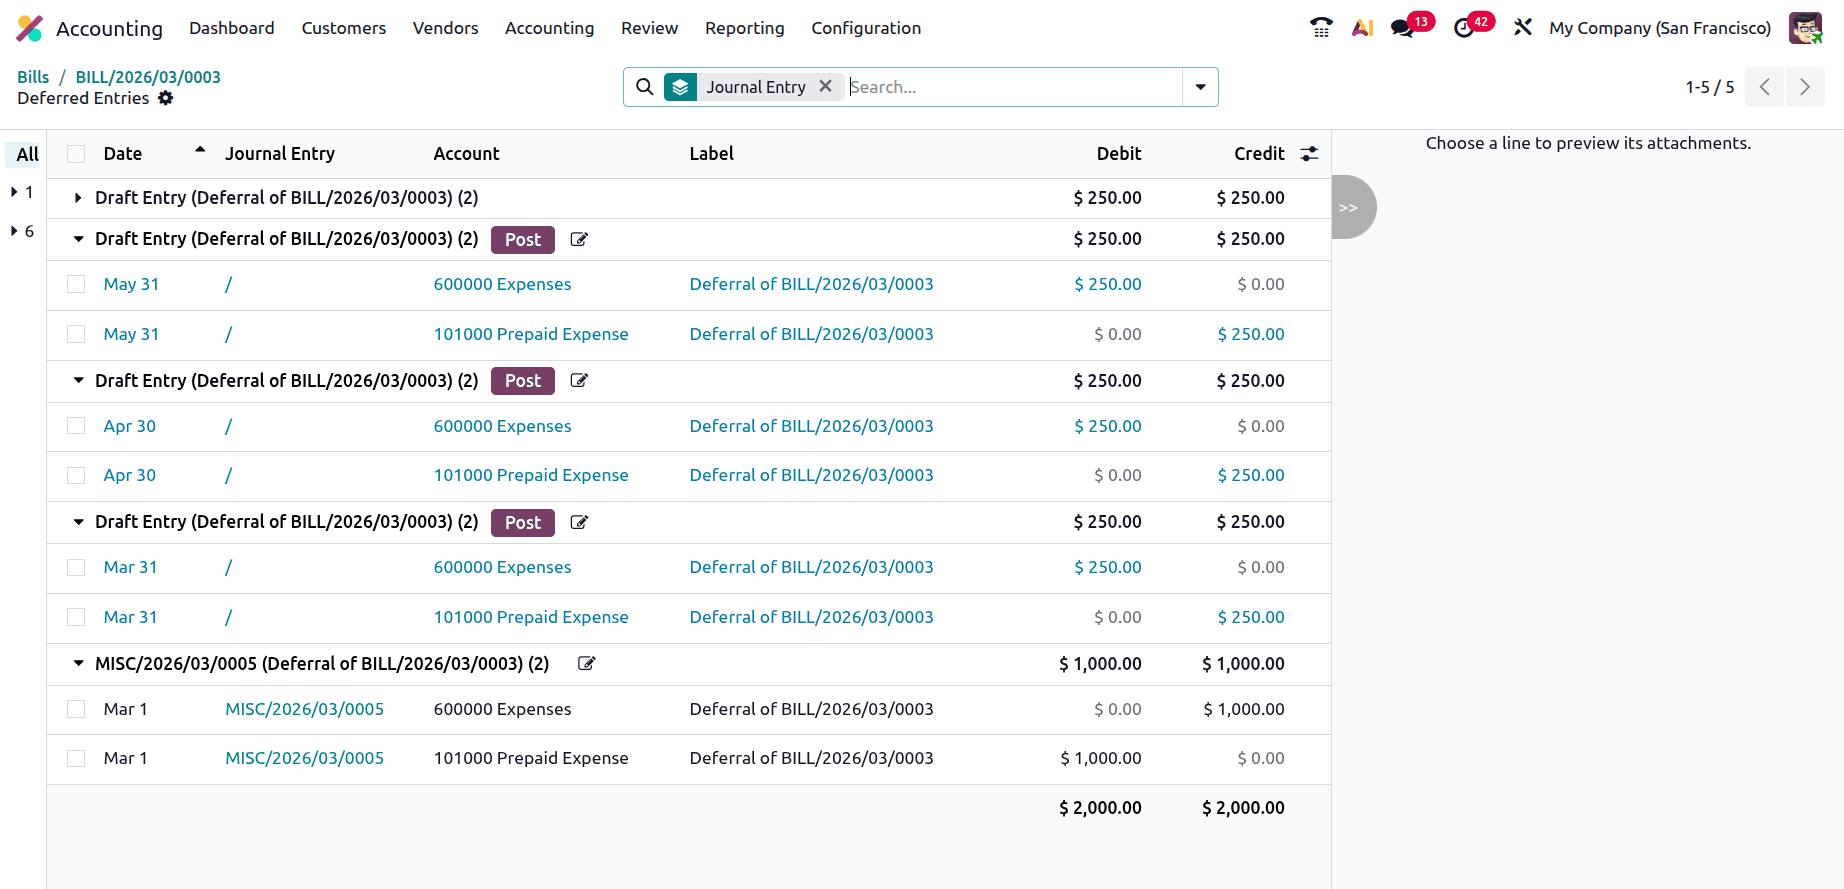Open the VoIP phone icon
Image resolution: width=1844 pixels, height=889 pixels.
point(1321,28)
